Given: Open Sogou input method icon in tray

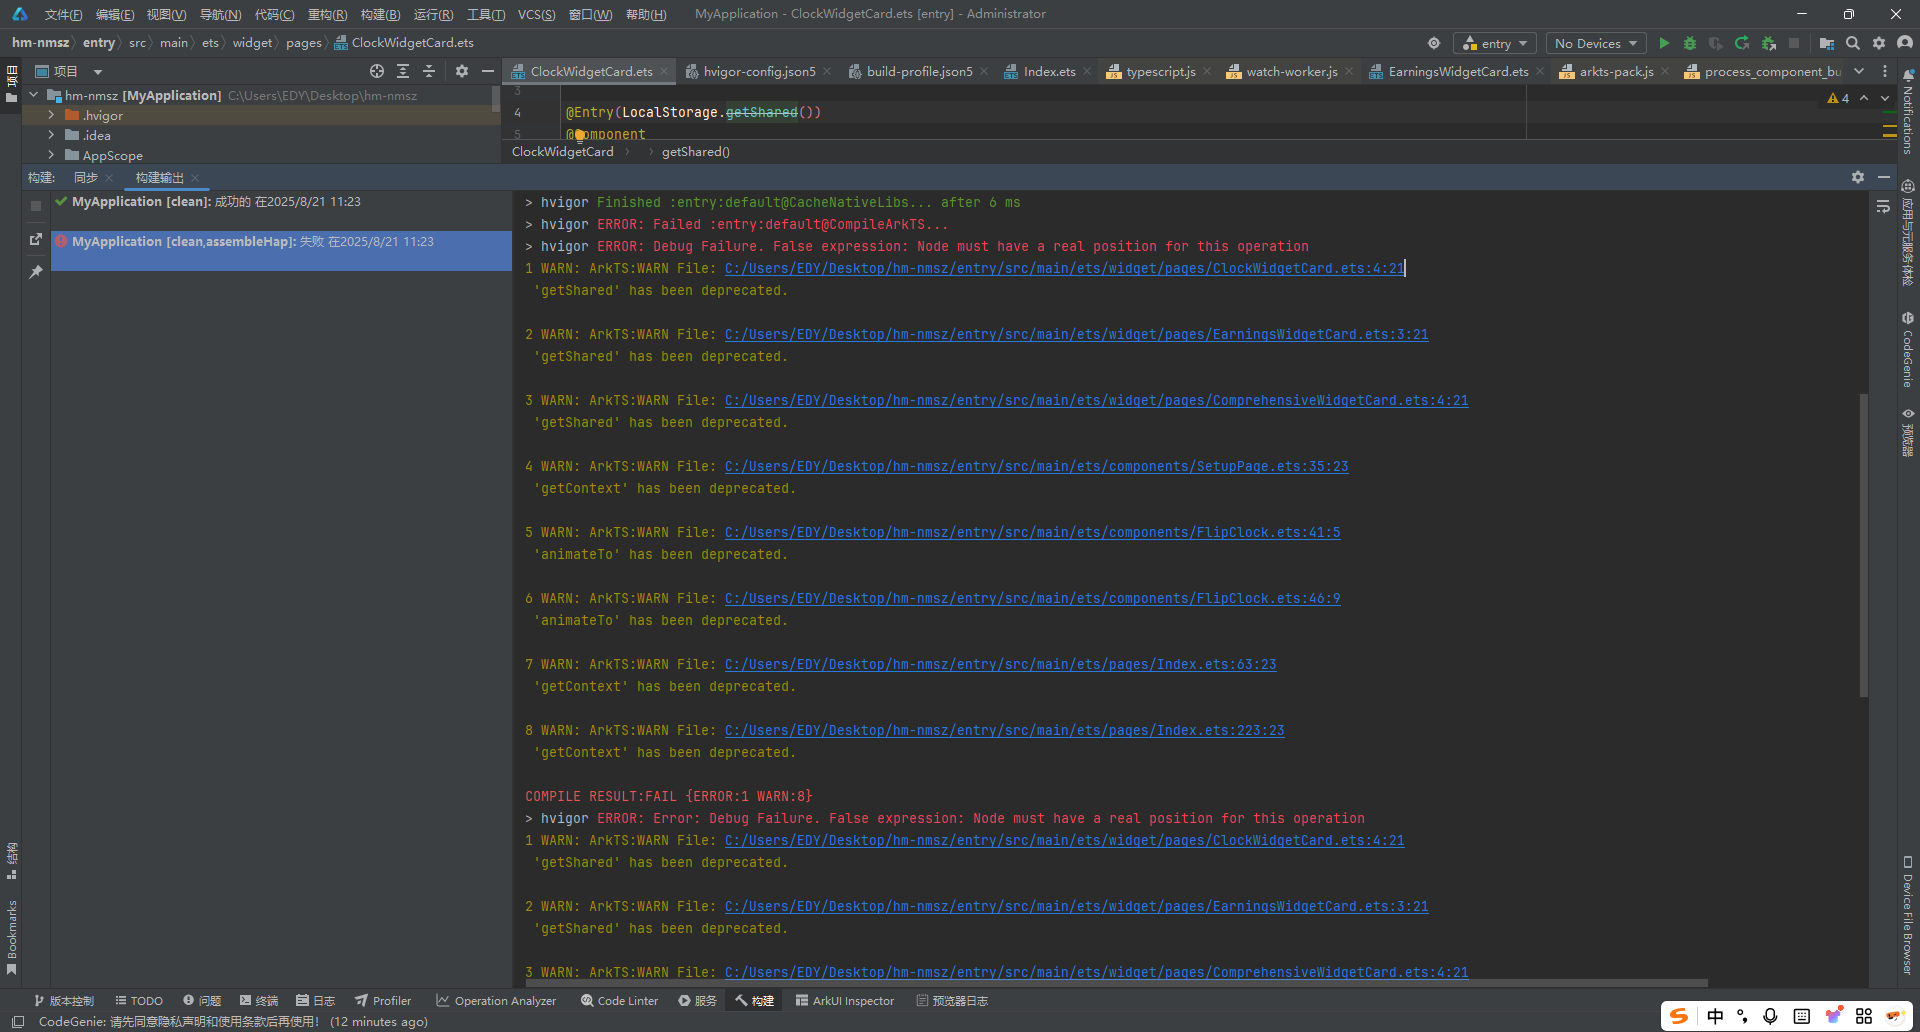Looking at the screenshot, I should 1679,1016.
